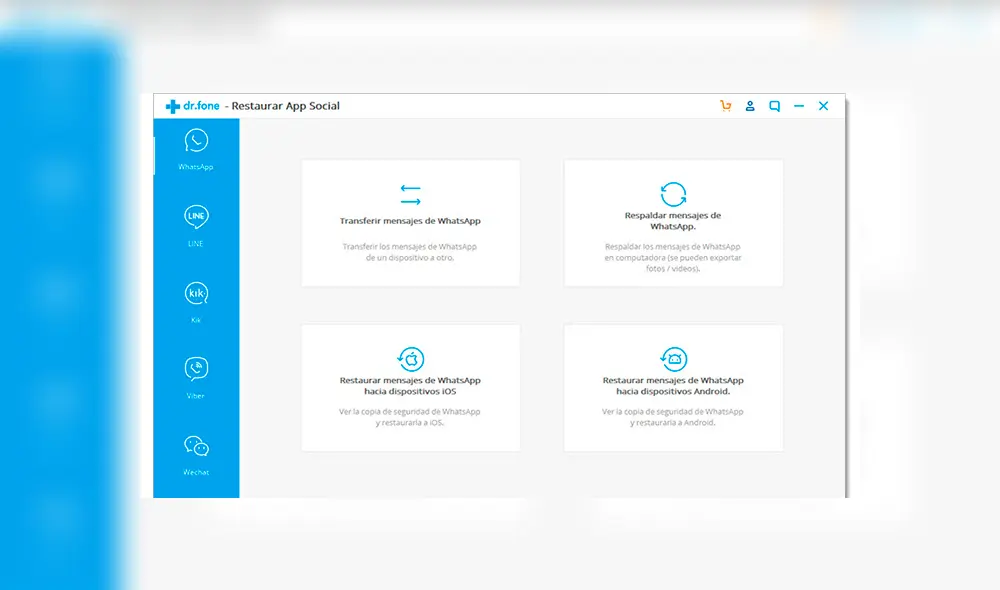Close the dr.fone window

[824, 106]
